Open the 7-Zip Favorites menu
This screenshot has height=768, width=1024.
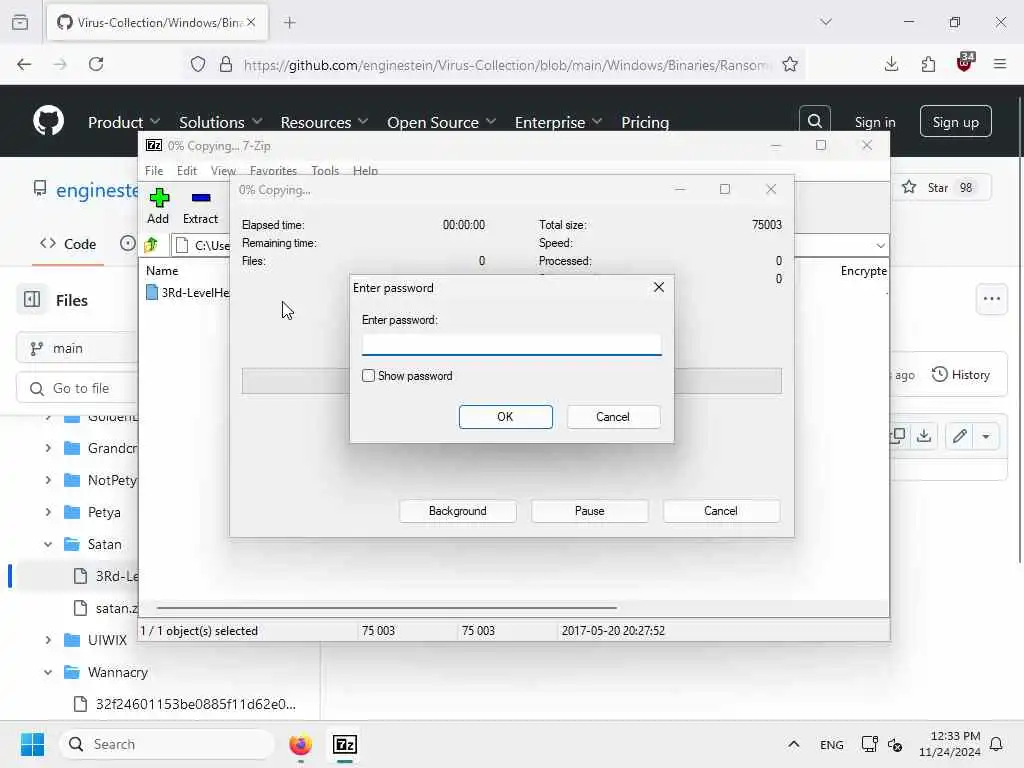coord(273,170)
